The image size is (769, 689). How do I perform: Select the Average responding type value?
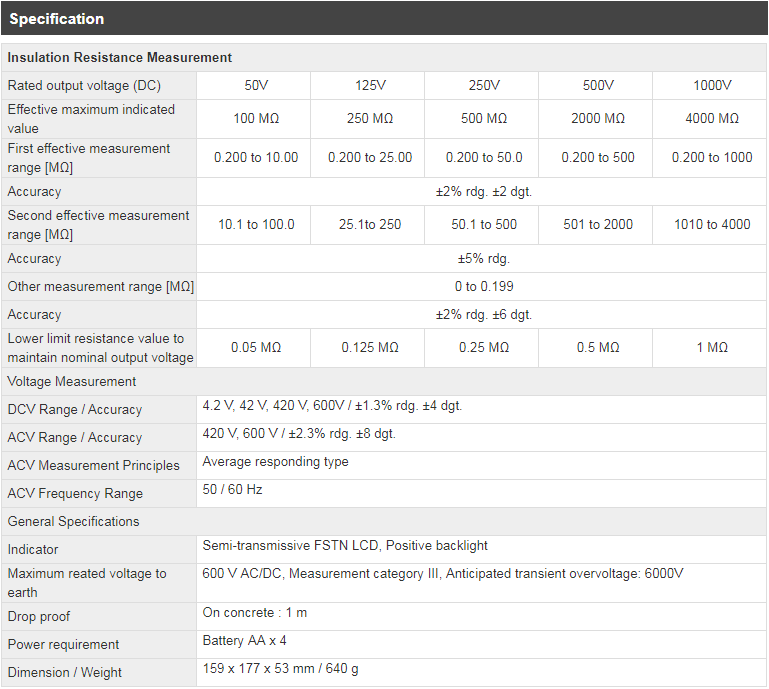tap(275, 462)
